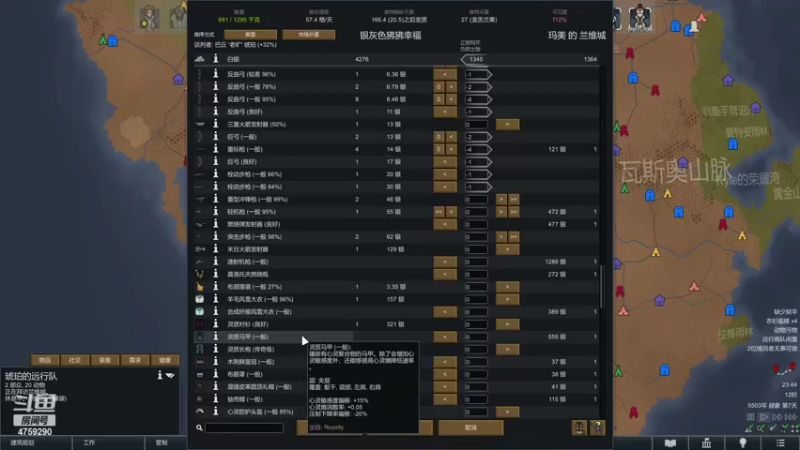Image resolution: width=800 pixels, height=450 pixels.
Task: Open the lightbulb icon in bottom bar
Action: click(743, 443)
